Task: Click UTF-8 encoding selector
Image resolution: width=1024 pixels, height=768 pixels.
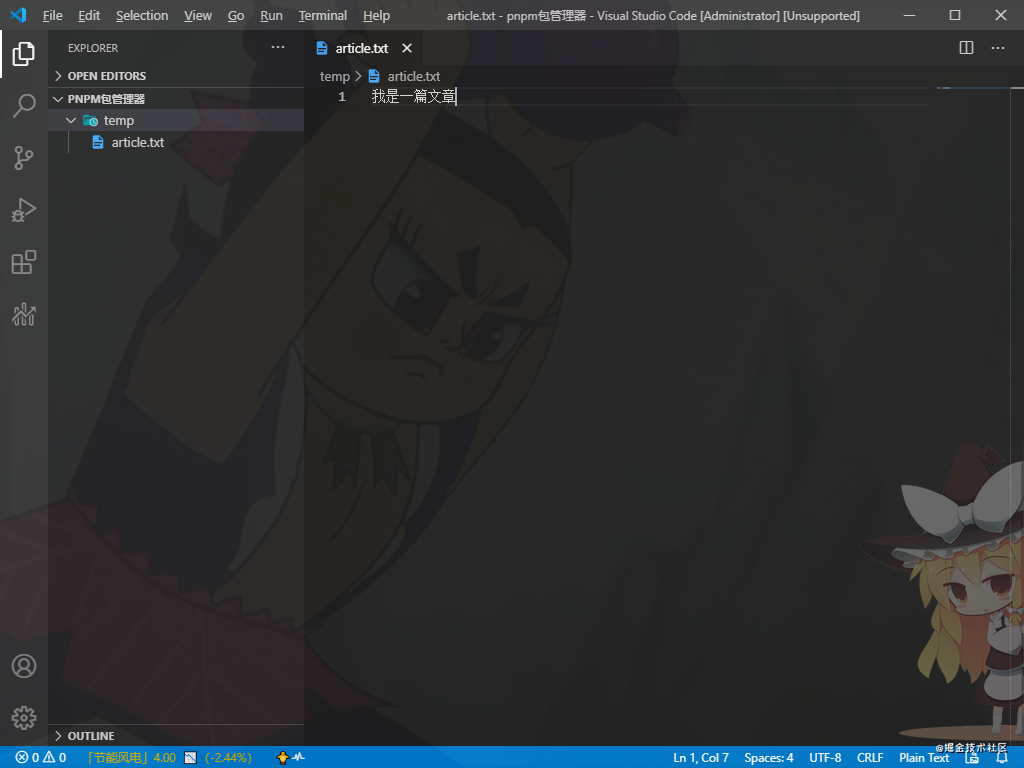Action: (825, 758)
